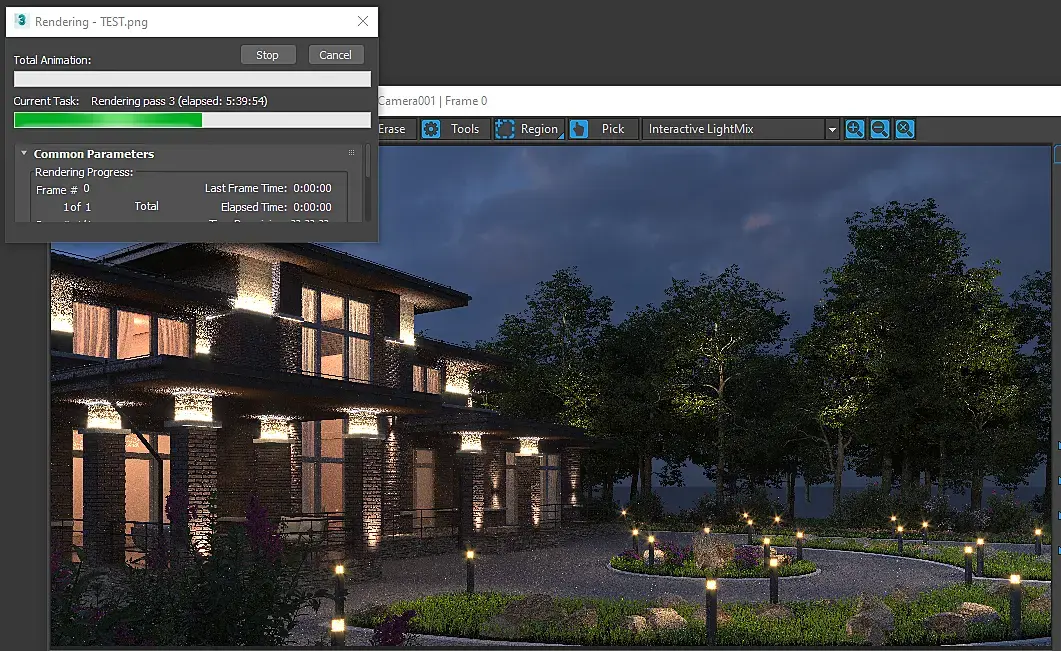The height and width of the screenshot is (651, 1061).
Task: Click the Stop button in the Rendering dialog
Action: [268, 55]
